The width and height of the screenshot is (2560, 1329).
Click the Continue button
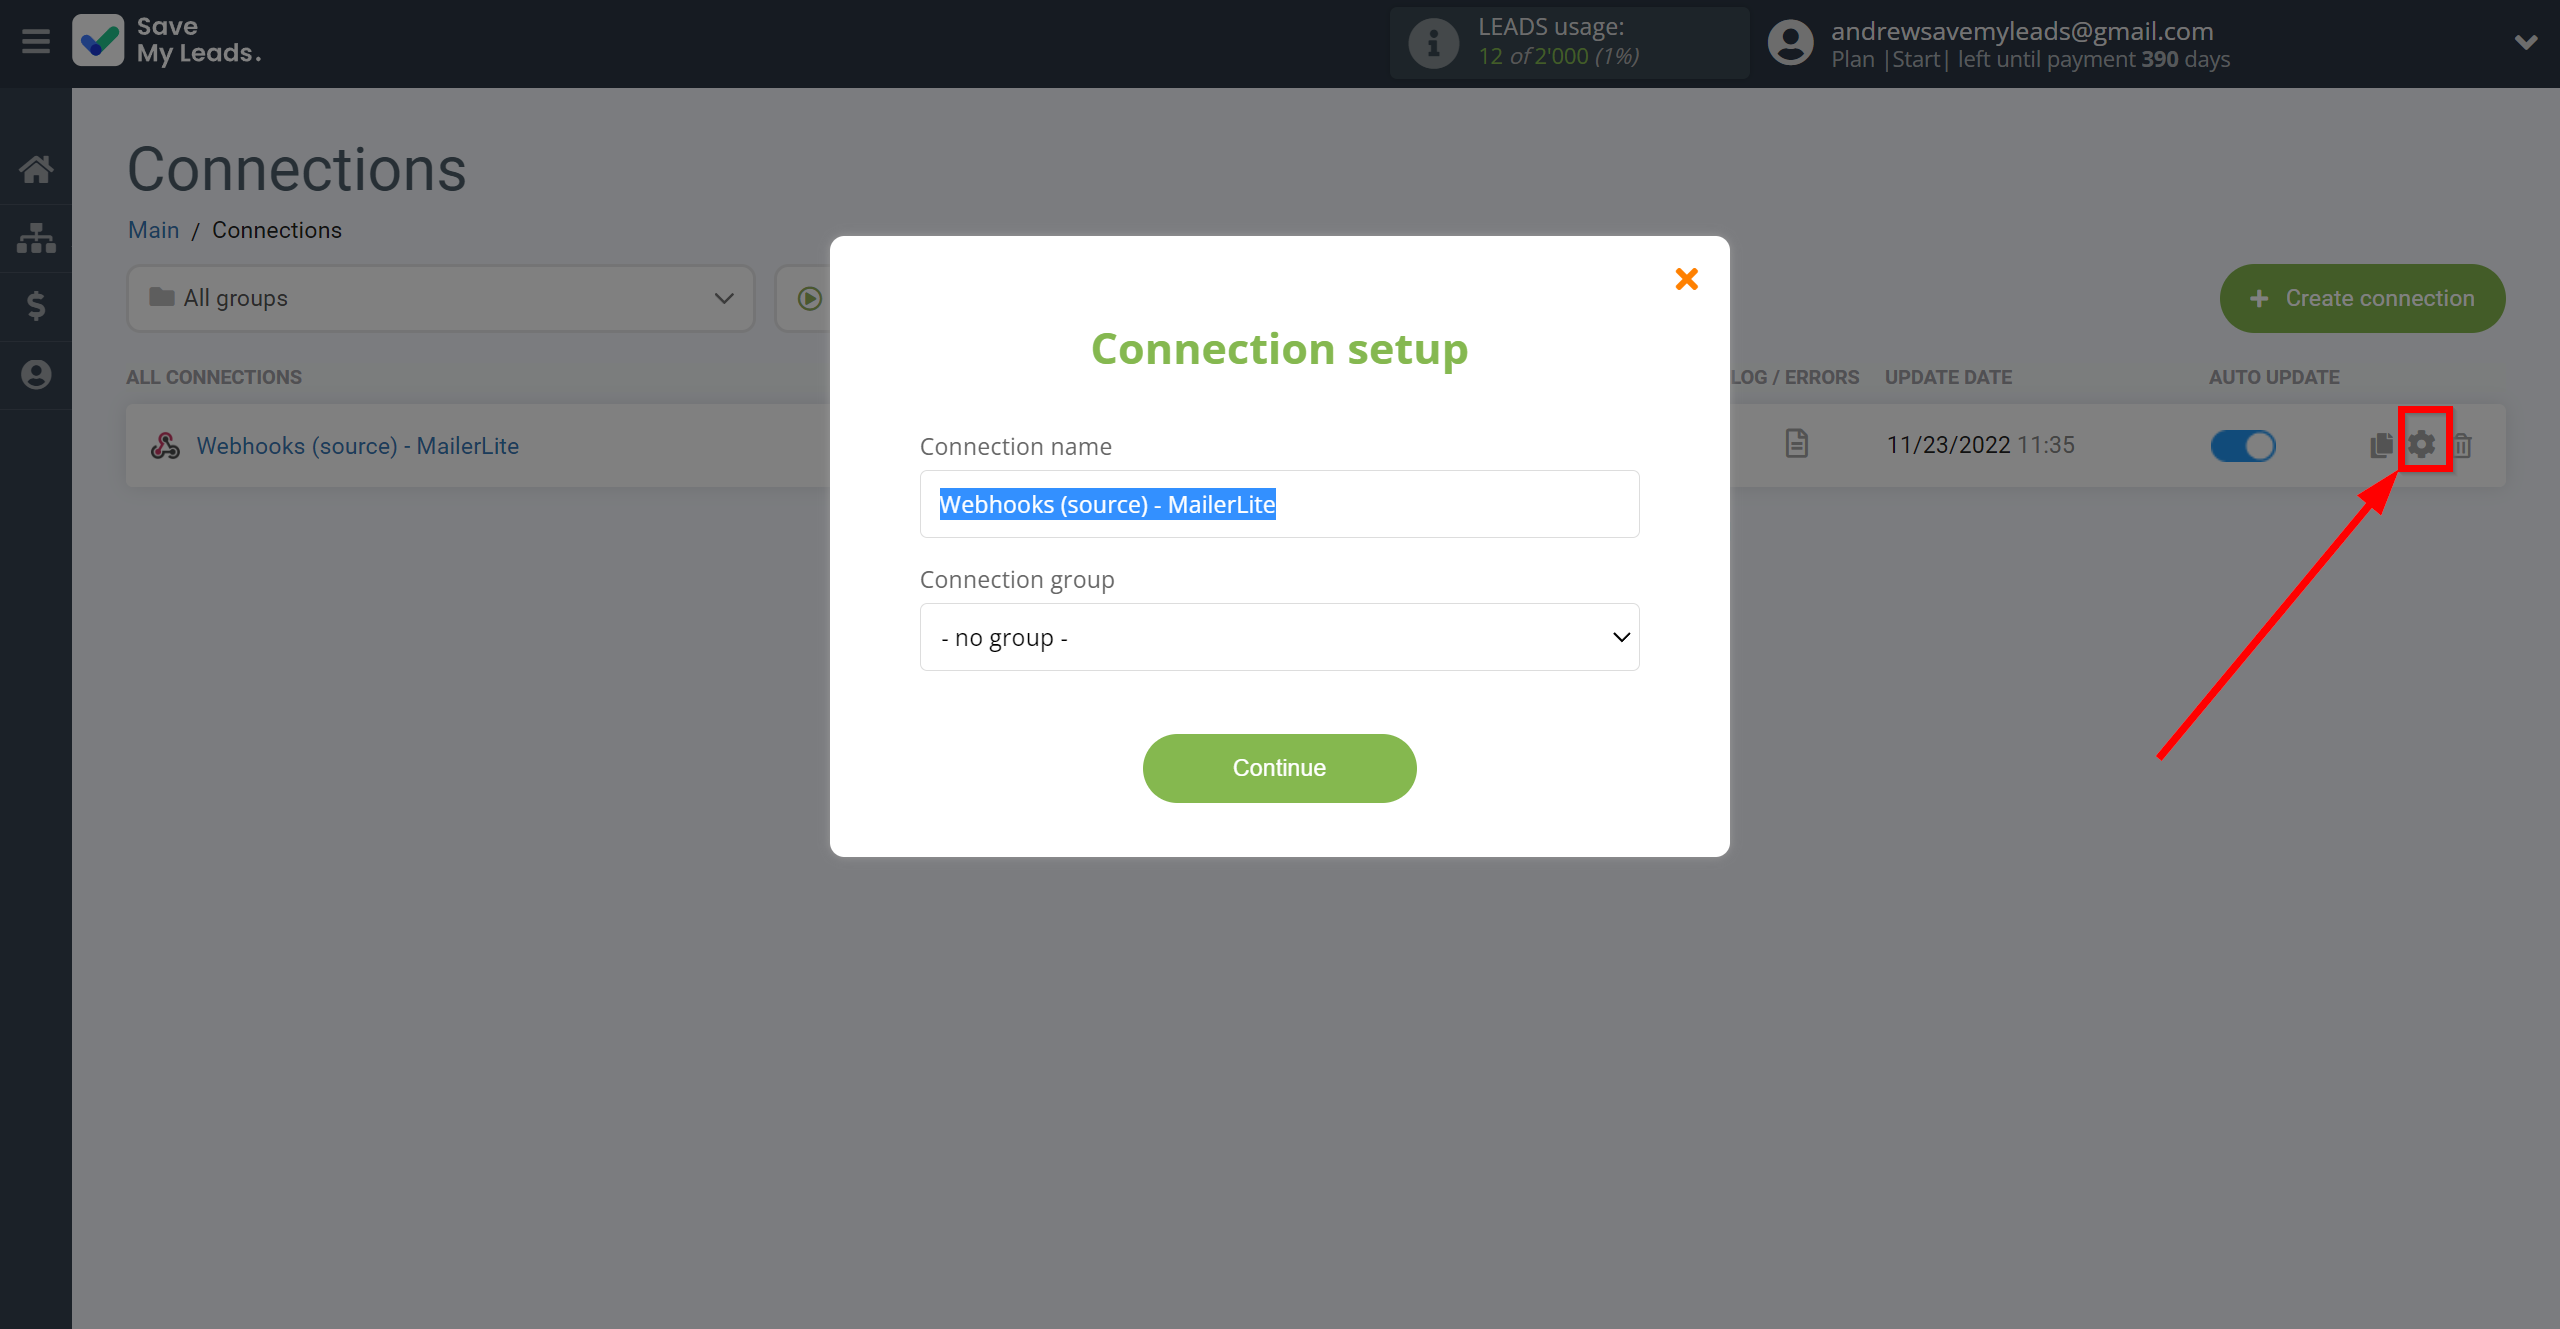coord(1278,767)
